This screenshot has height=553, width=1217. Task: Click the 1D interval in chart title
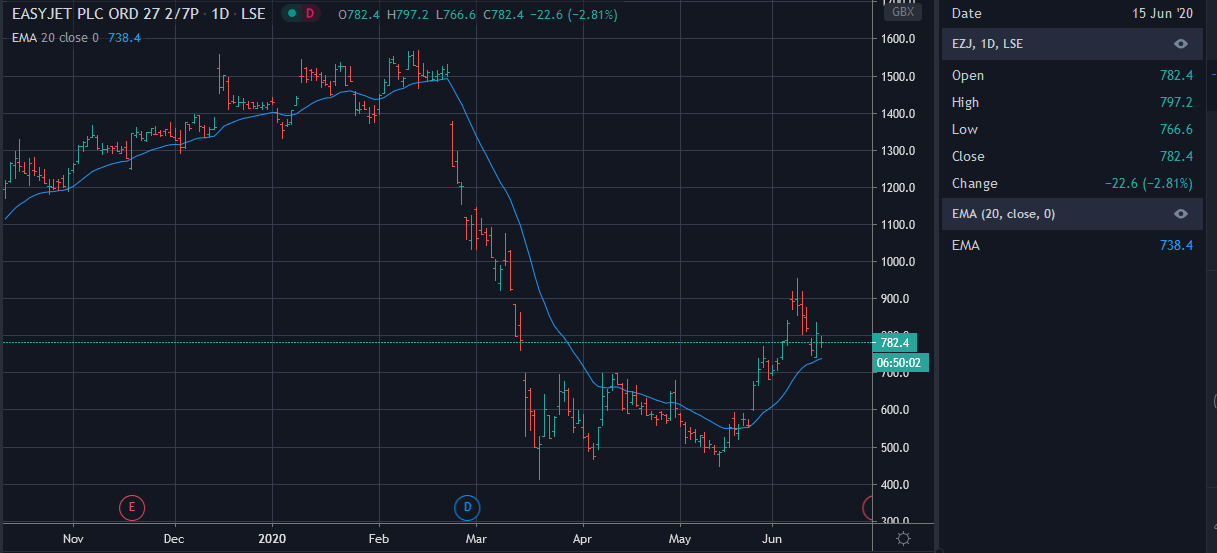(219, 15)
